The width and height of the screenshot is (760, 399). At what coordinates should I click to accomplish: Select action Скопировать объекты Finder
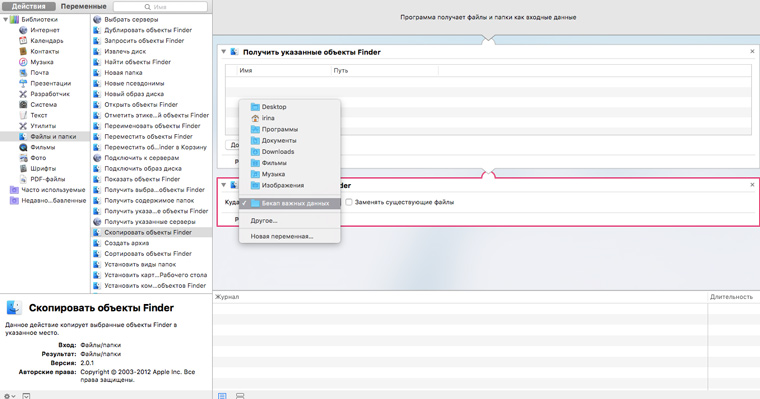click(x=151, y=233)
